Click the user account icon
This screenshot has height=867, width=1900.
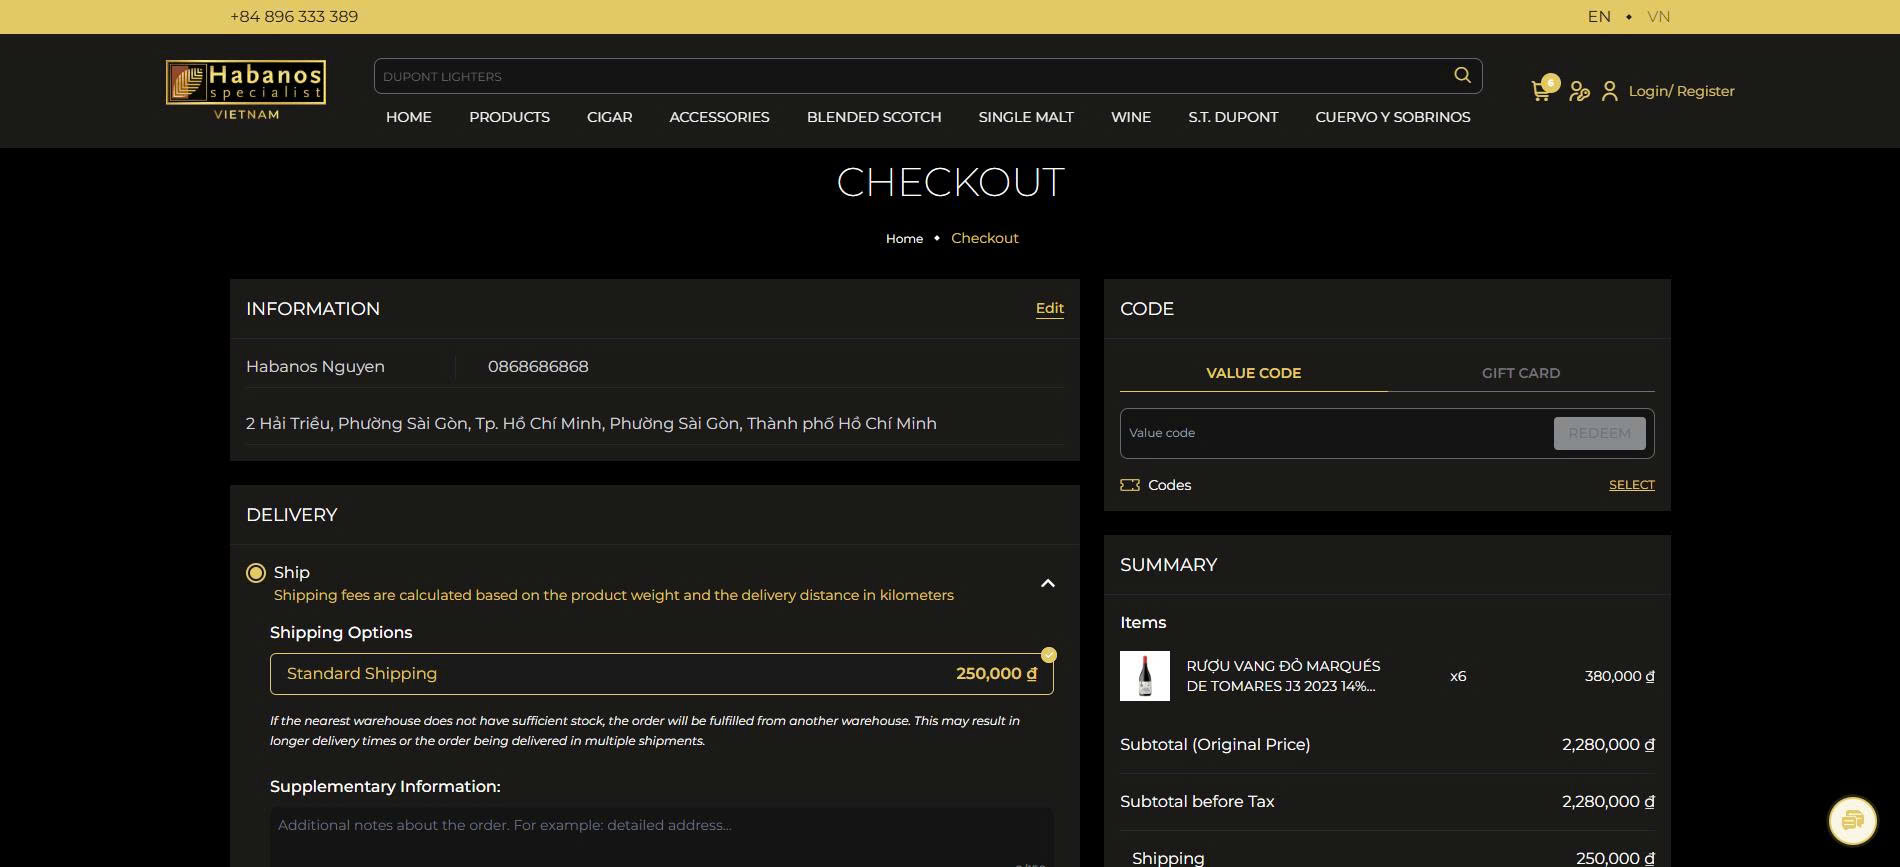click(x=1610, y=91)
